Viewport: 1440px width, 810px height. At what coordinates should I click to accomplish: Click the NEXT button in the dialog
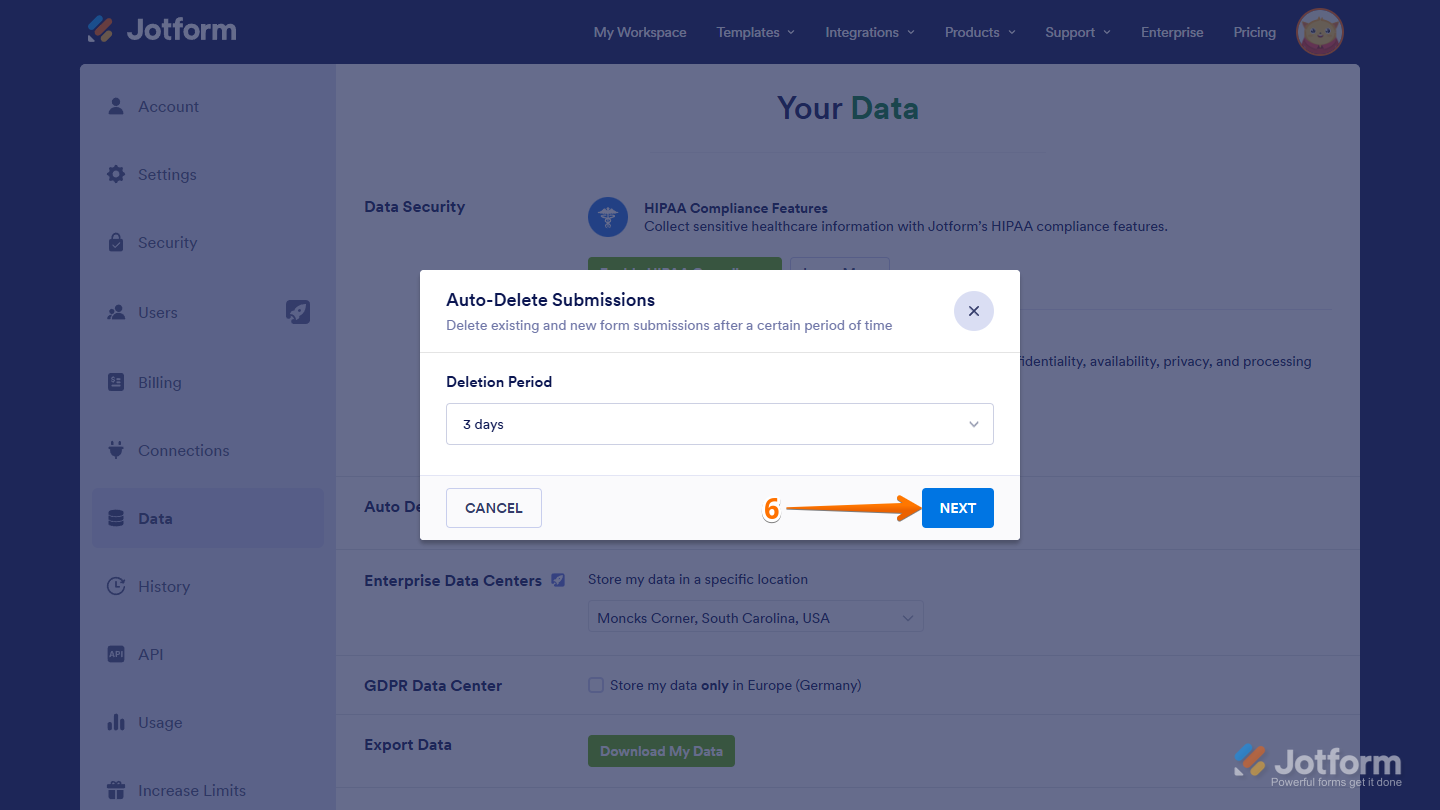coord(957,507)
